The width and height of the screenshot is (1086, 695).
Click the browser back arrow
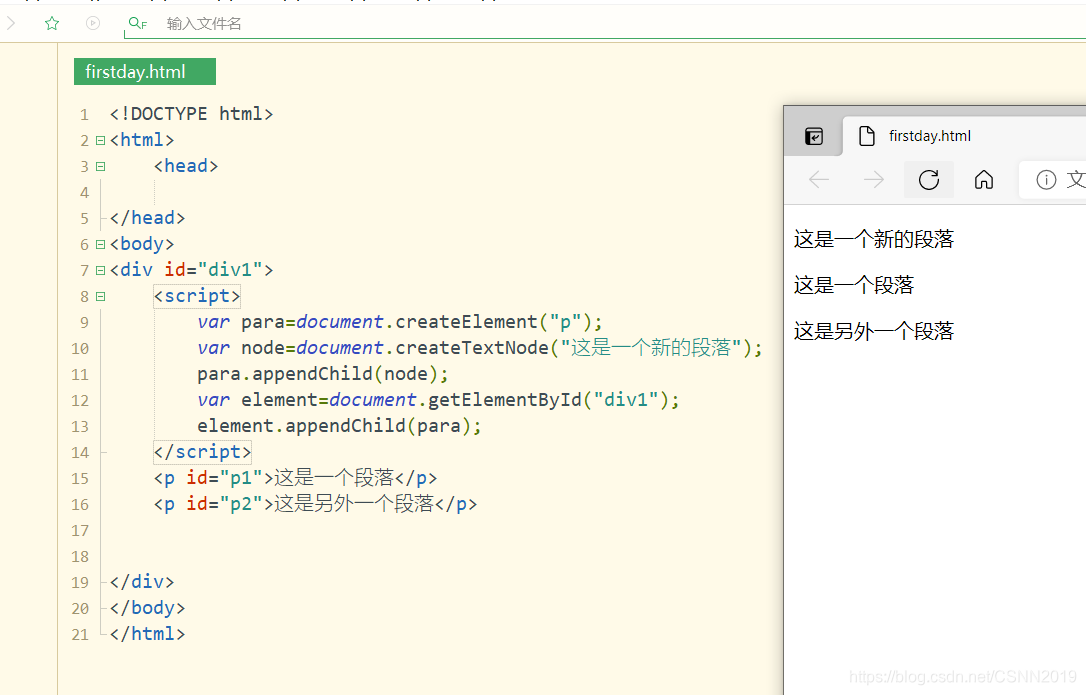[x=819, y=180]
